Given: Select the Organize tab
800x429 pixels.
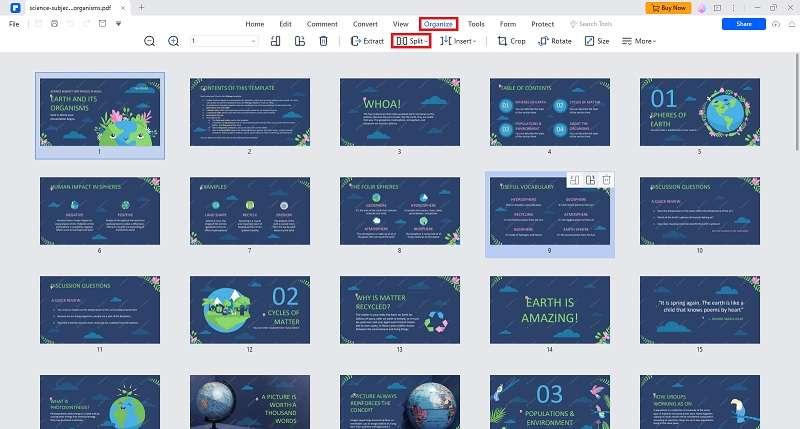Looking at the screenshot, I should (438, 24).
